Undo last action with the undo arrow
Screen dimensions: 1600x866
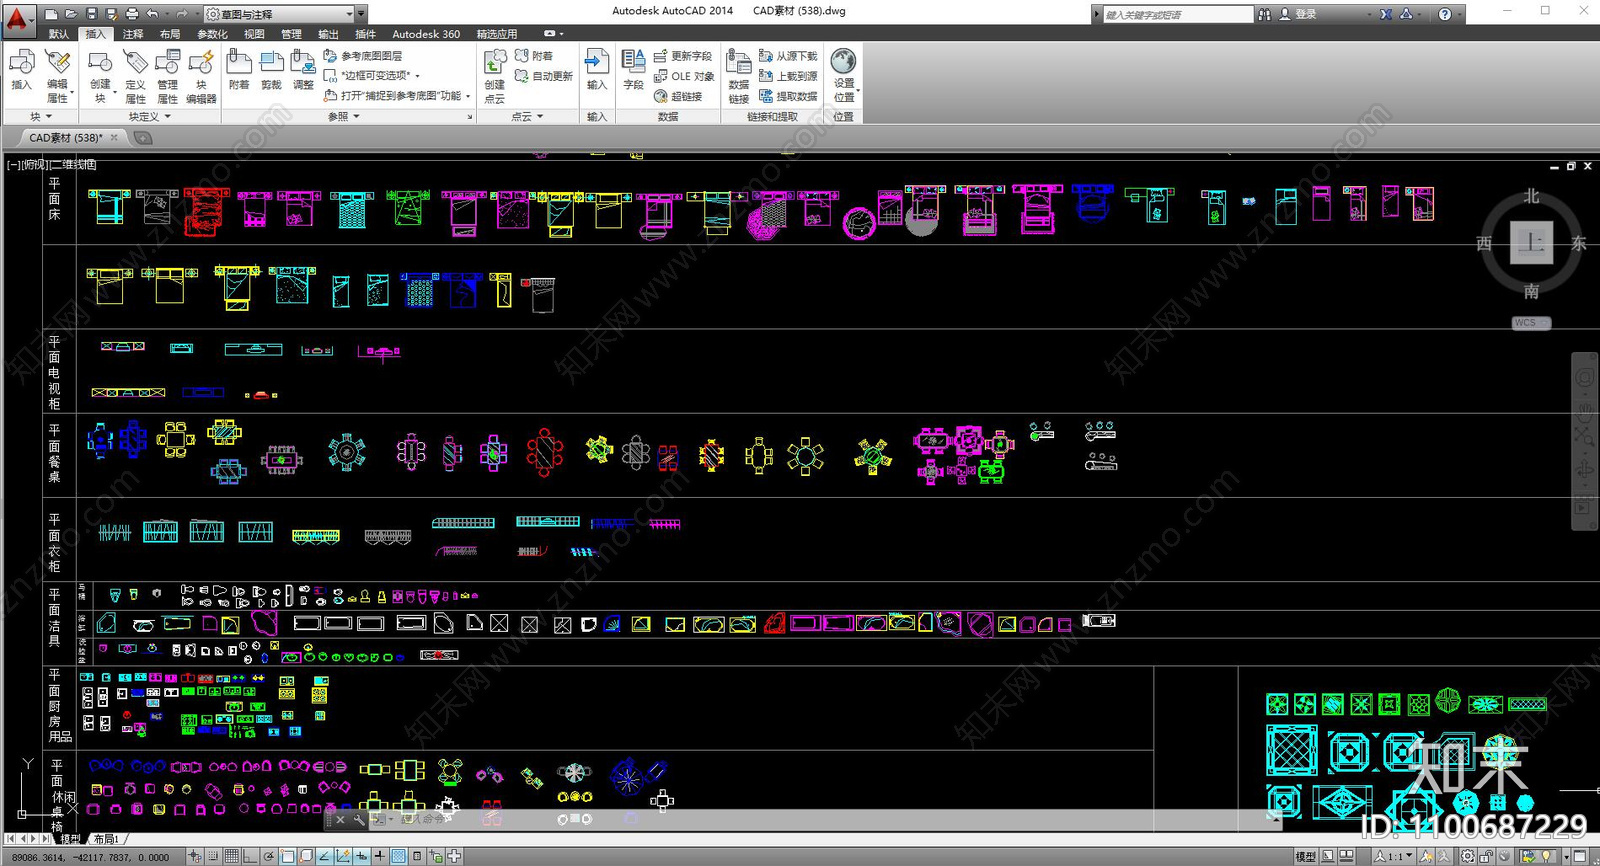point(152,14)
